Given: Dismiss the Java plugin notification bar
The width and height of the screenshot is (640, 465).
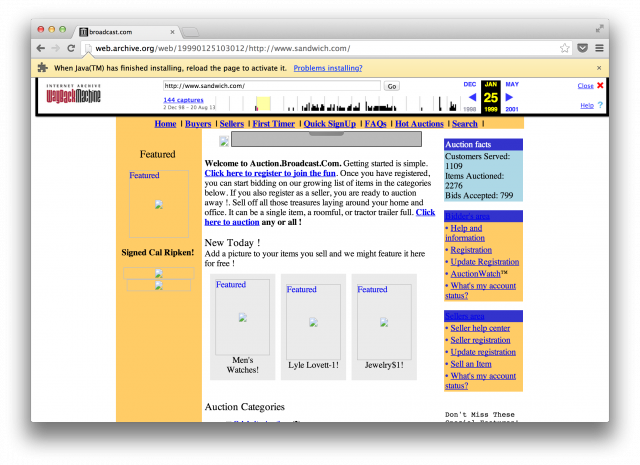Looking at the screenshot, I should [x=599, y=68].
